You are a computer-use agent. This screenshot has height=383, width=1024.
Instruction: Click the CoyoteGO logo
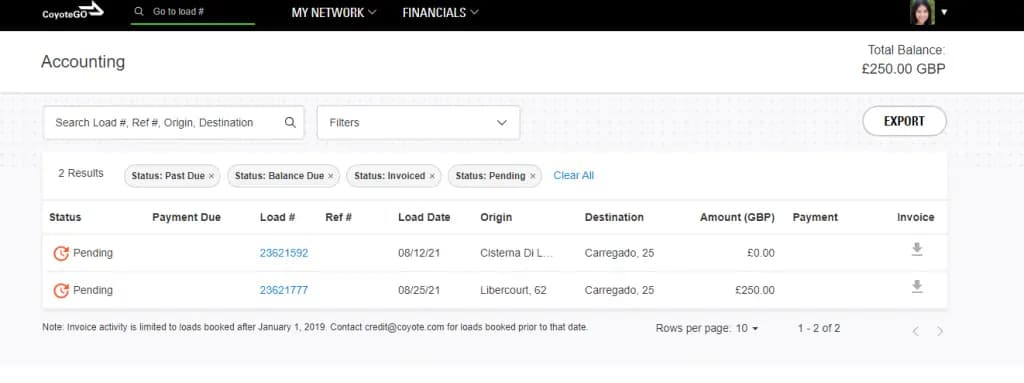(x=72, y=11)
